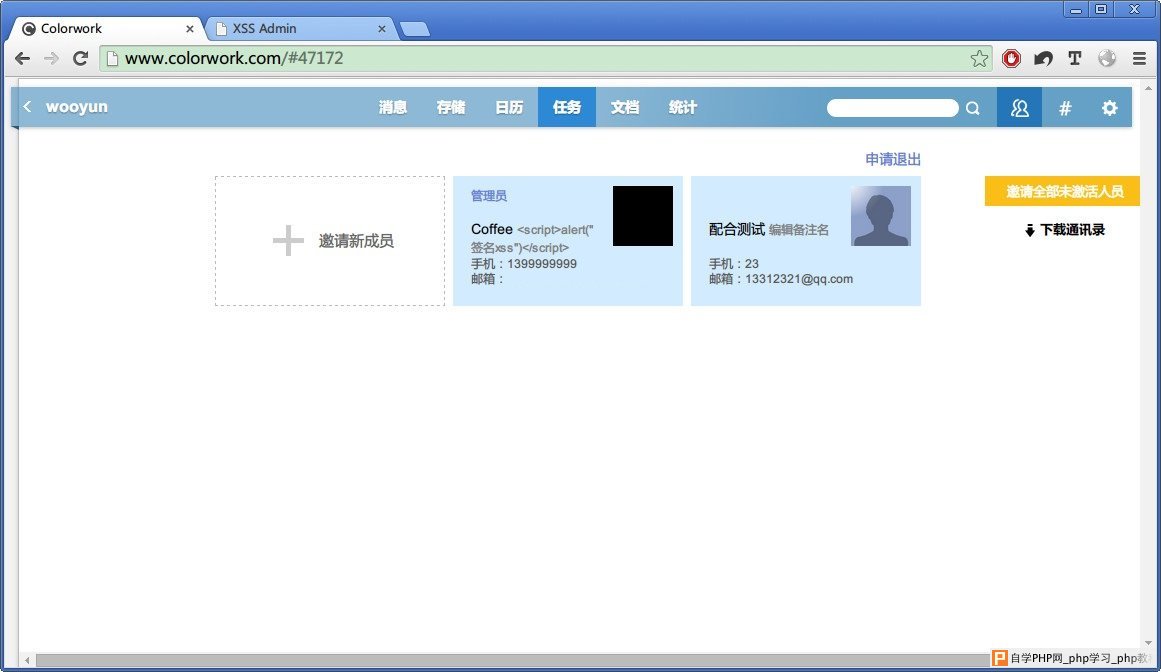
Task: Click the globe extension icon
Action: coord(1107,58)
